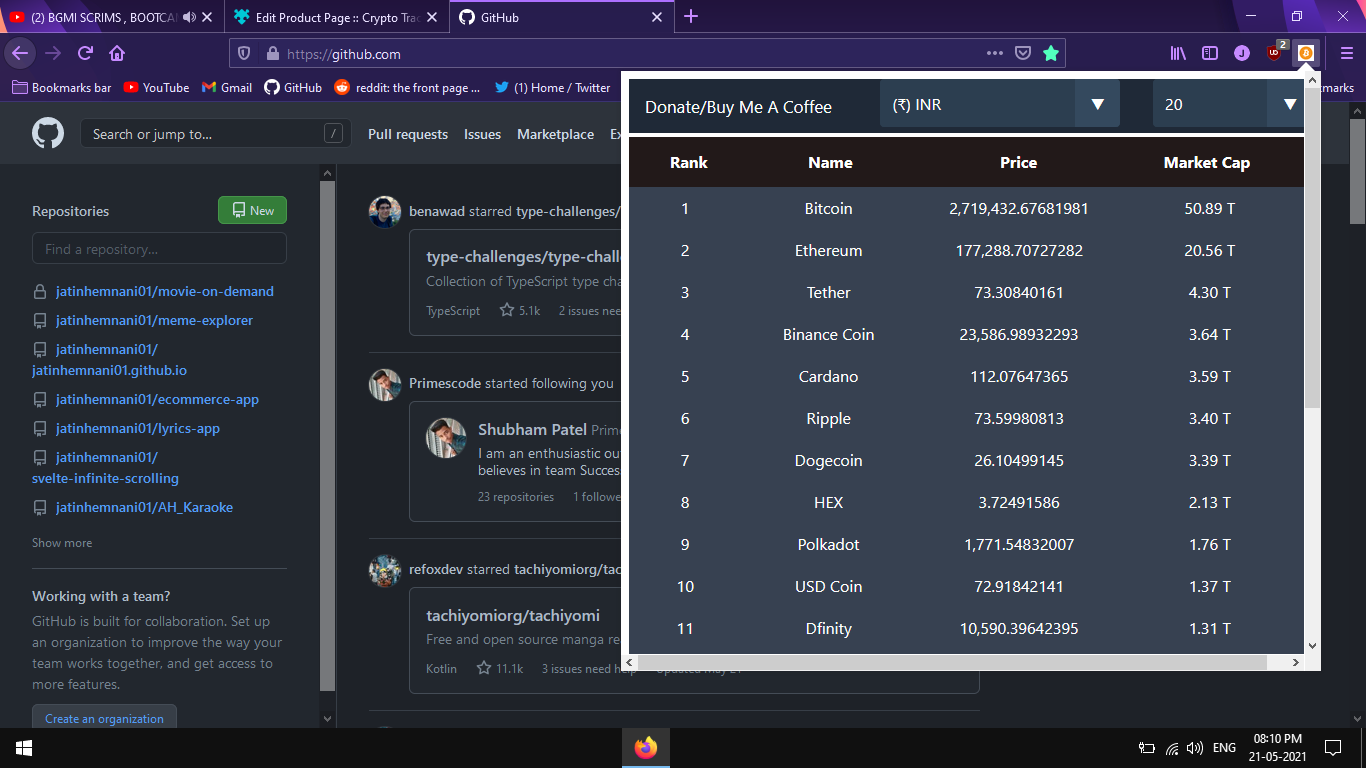Screen dimensions: 1366x768
Task: Expand the coin count dropdown showing 20
Action: [x=1228, y=104]
